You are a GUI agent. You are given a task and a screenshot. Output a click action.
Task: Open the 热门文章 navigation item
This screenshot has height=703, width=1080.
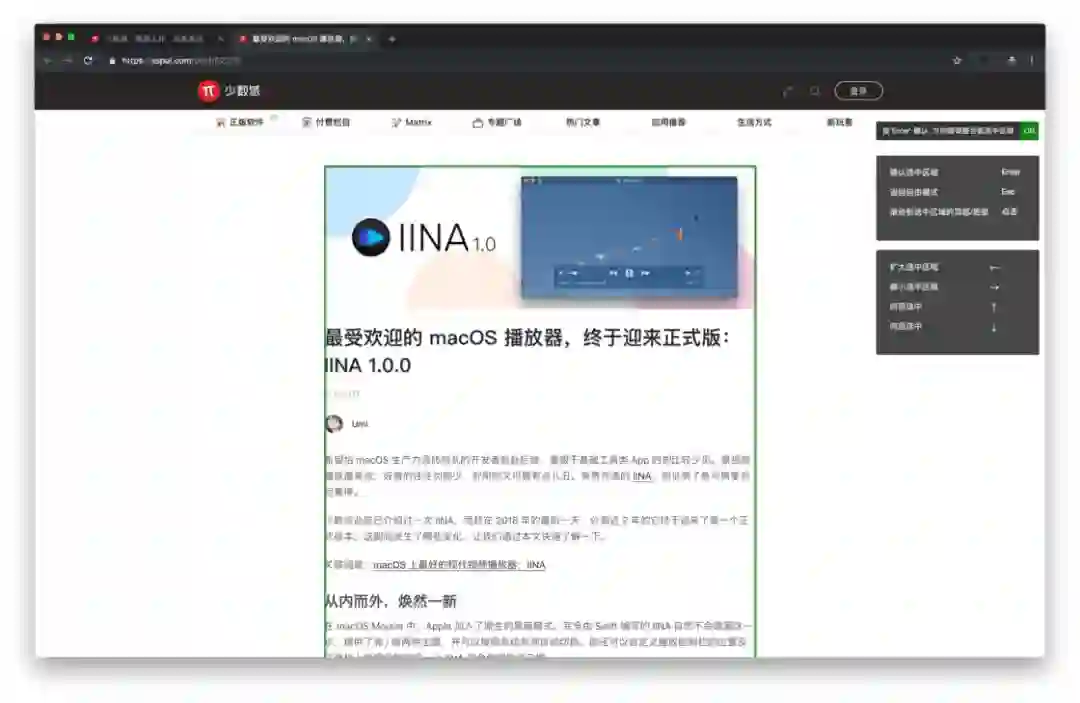pos(583,123)
